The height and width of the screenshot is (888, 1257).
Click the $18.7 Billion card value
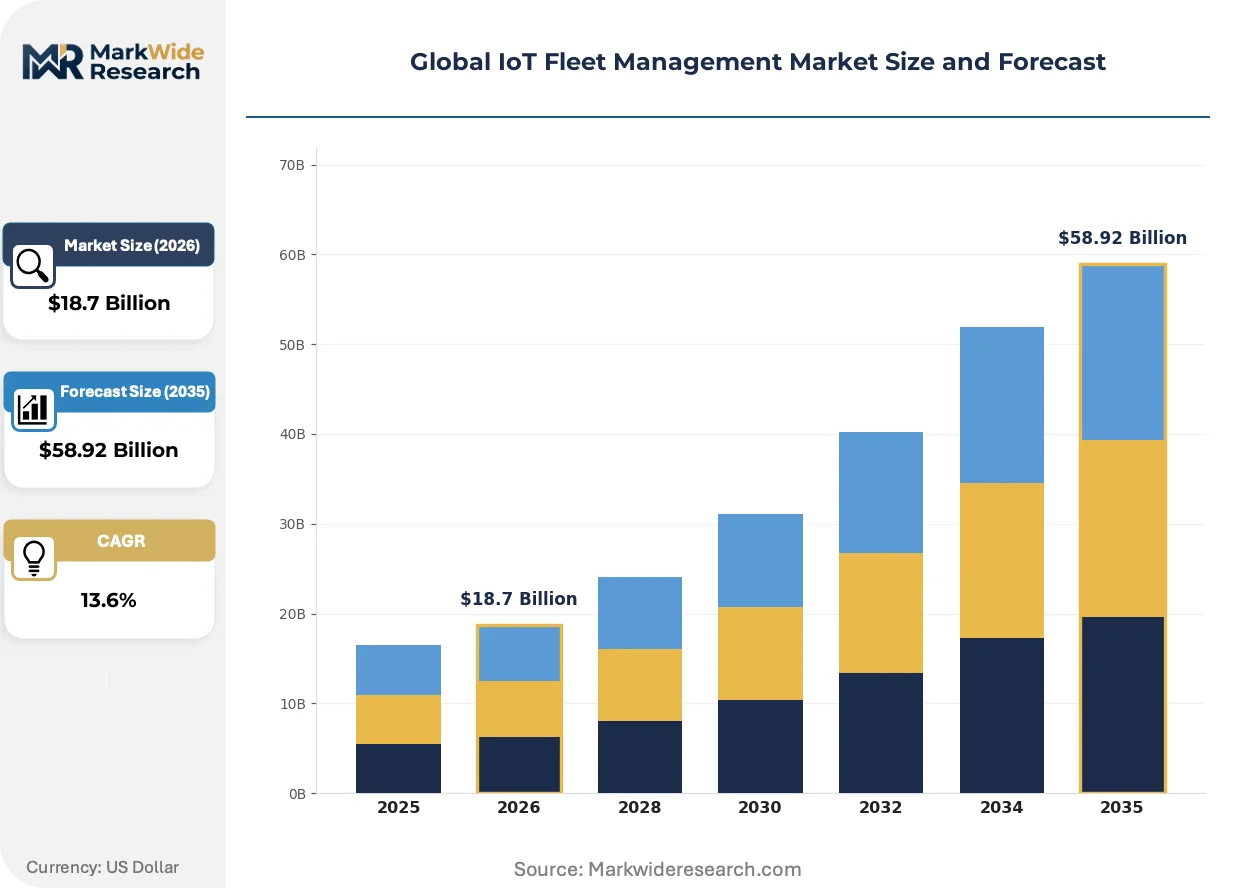pyautogui.click(x=109, y=303)
